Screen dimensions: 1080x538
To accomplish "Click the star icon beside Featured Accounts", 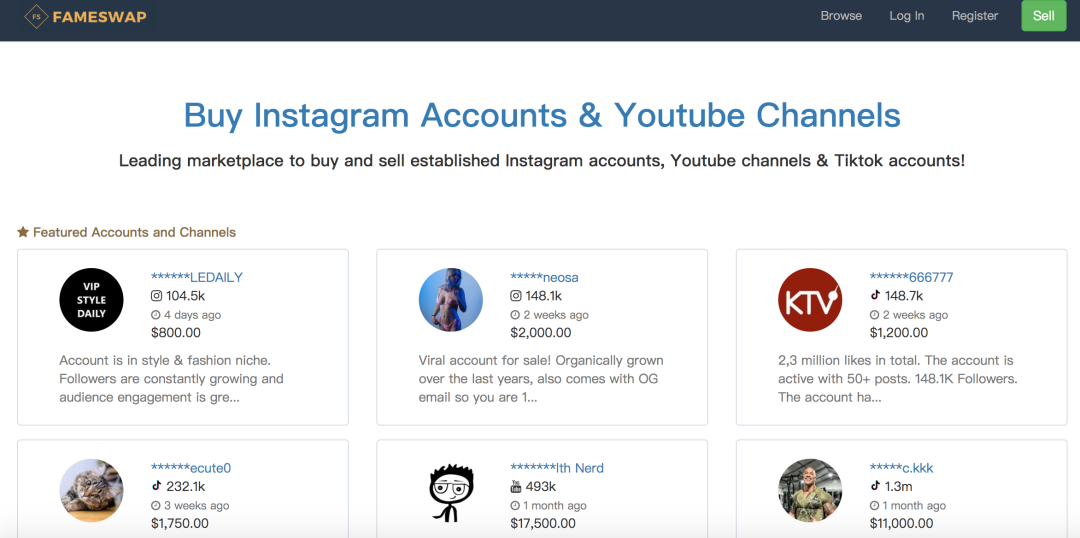I will point(23,232).
